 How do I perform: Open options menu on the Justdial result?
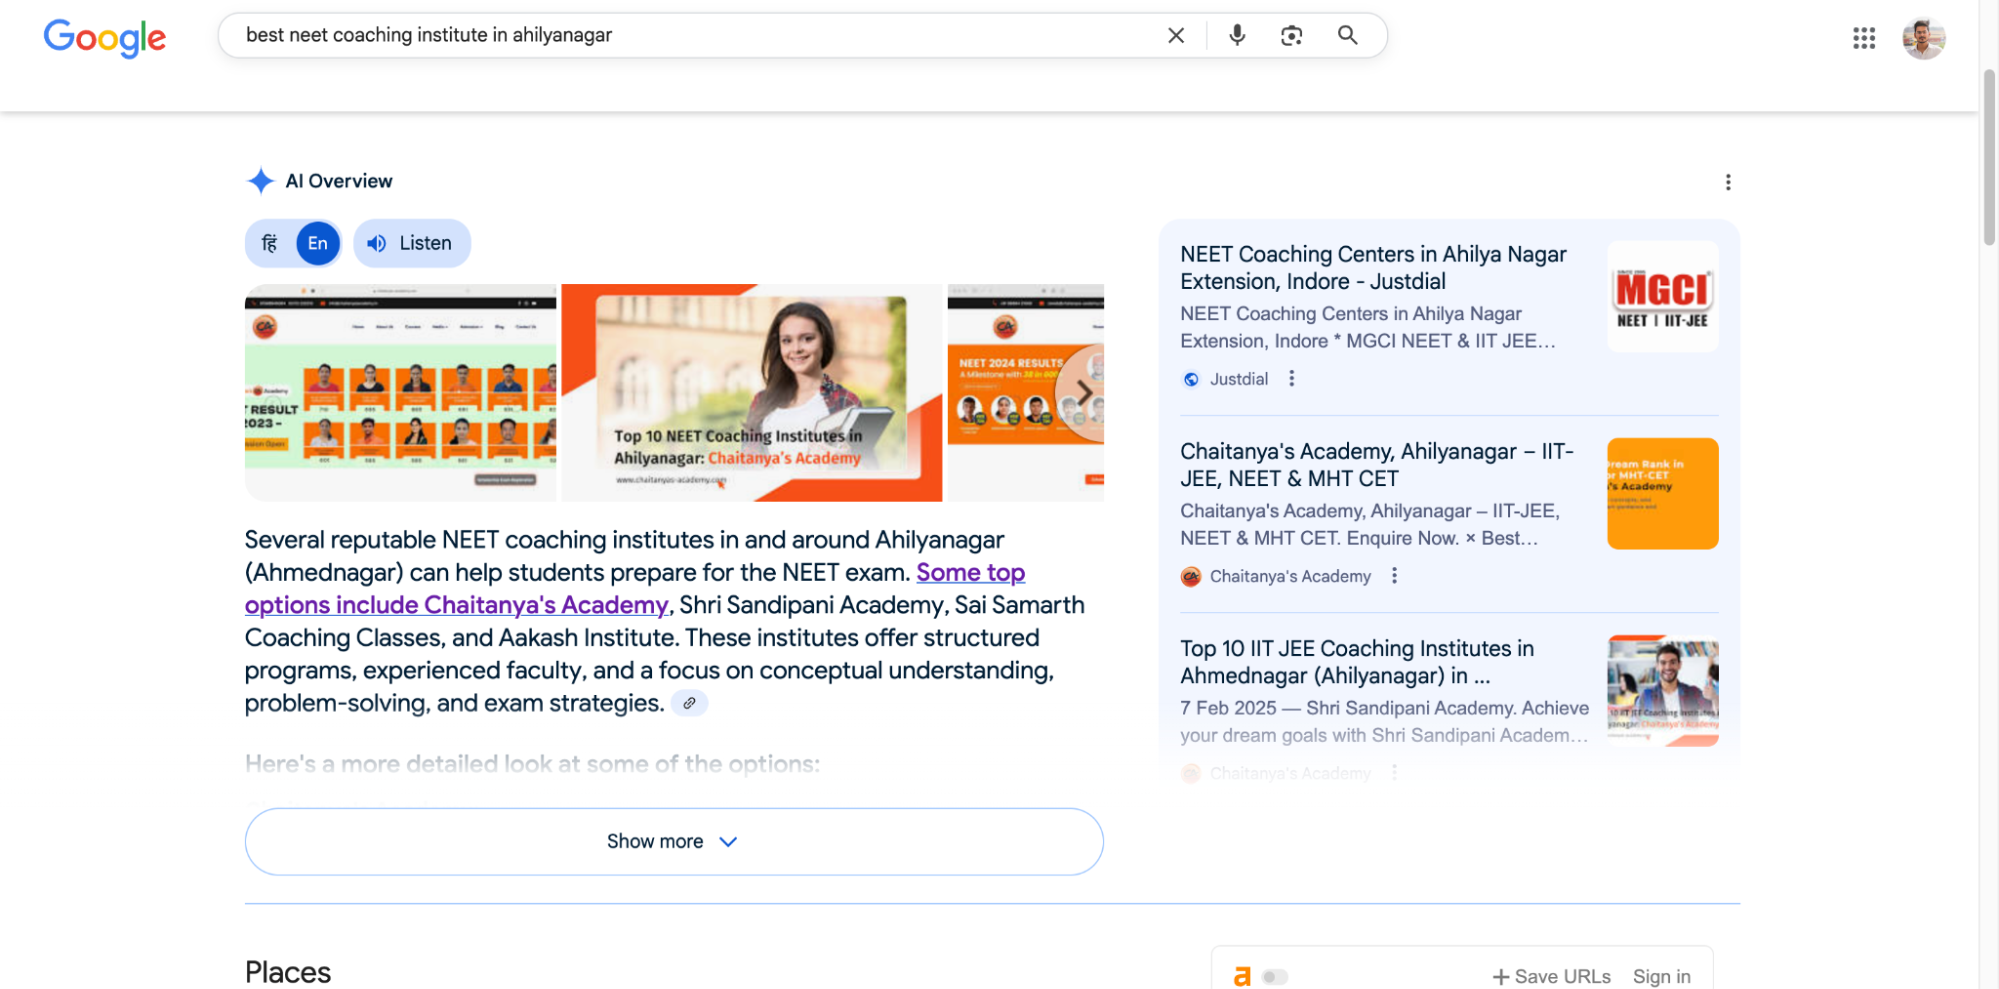click(x=1291, y=379)
